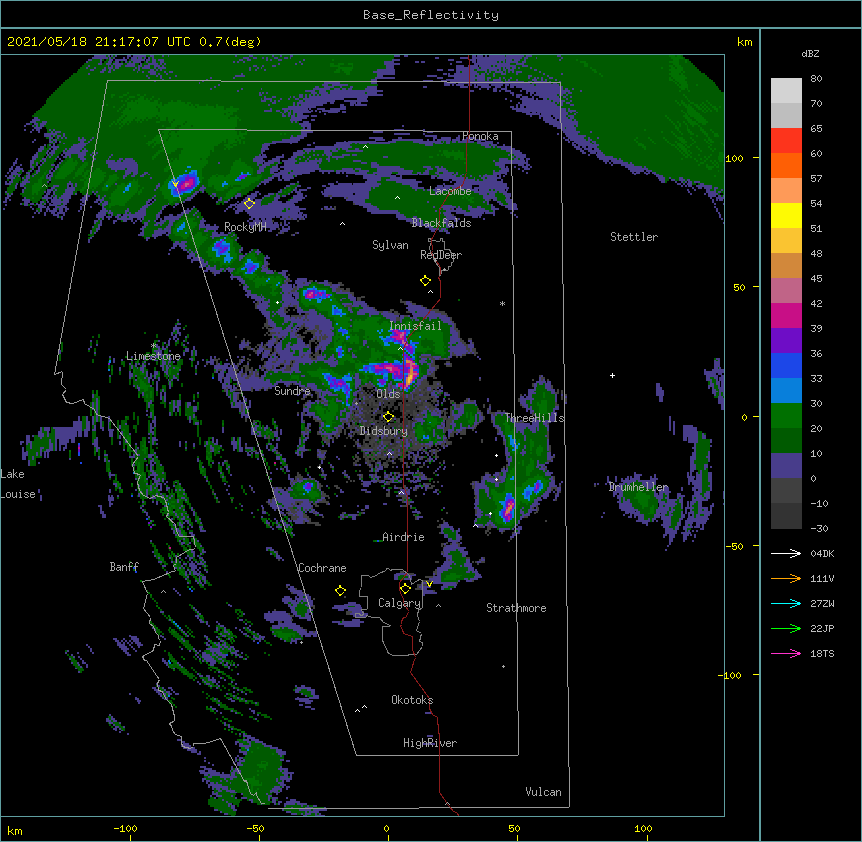Click the -50 tick on the bottom horizontal axis
This screenshot has width=862, height=842.
(x=255, y=828)
